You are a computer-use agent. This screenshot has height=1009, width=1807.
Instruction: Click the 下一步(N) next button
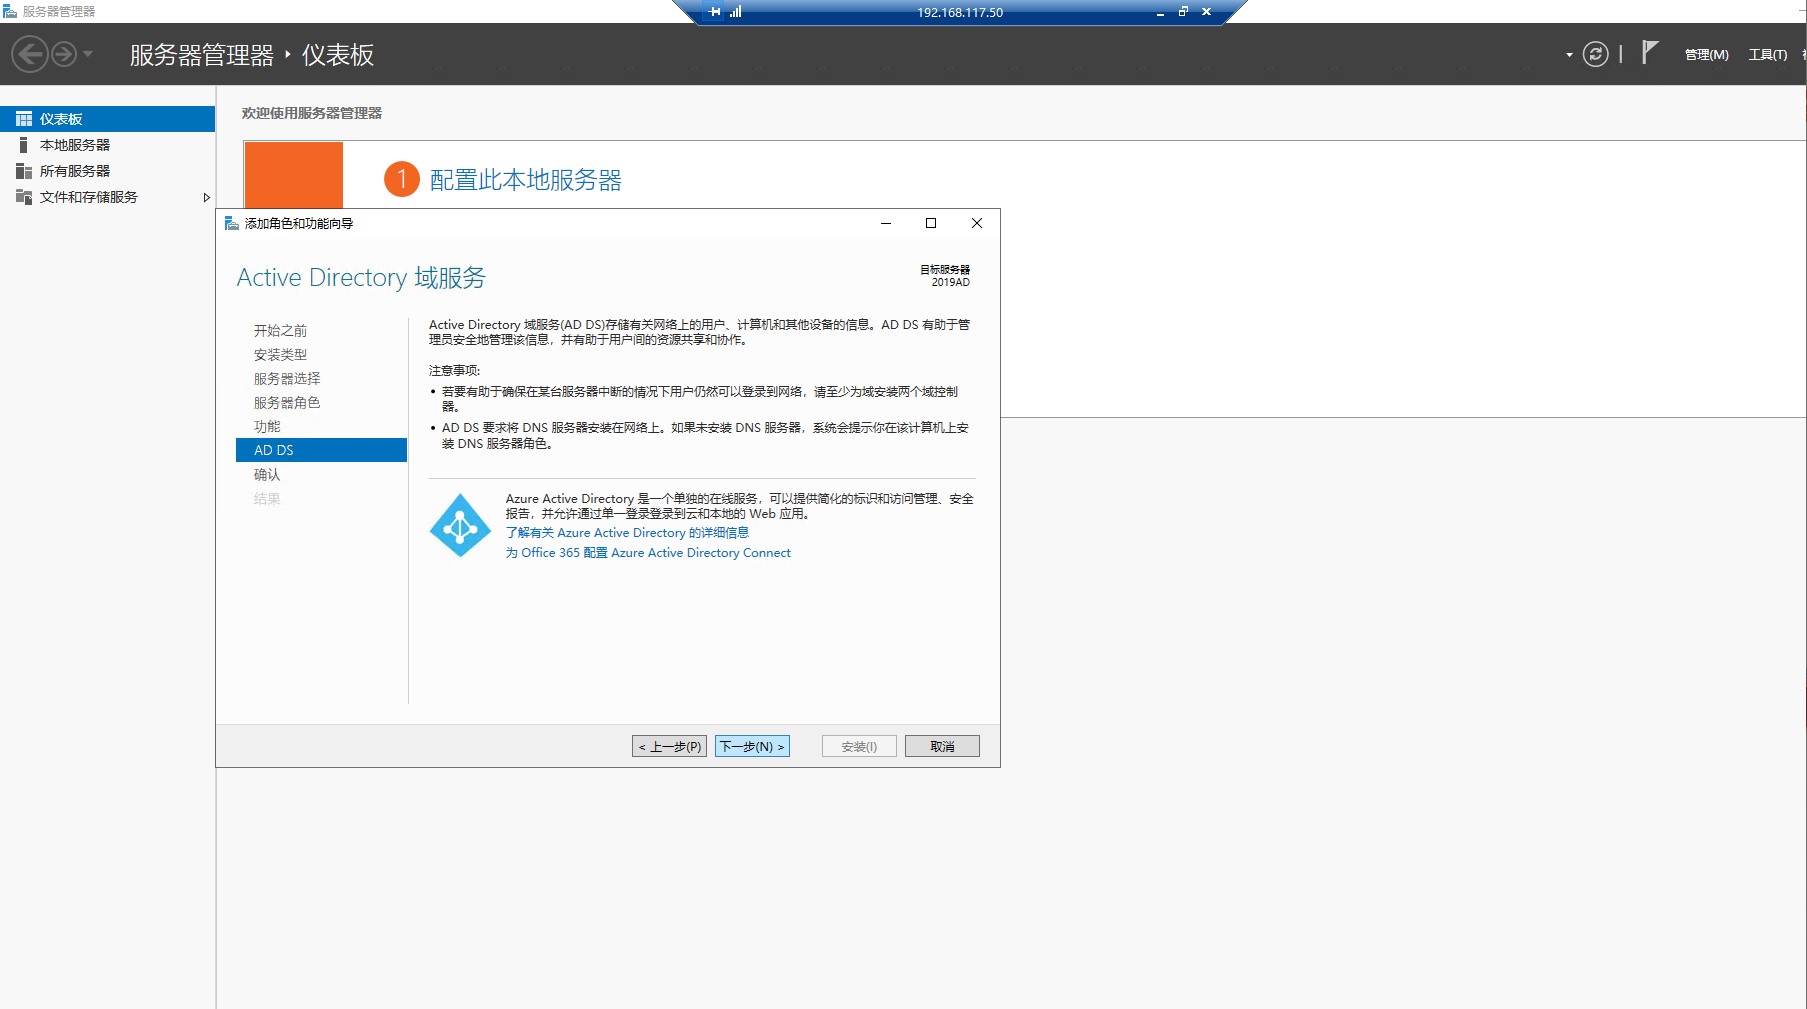pos(752,746)
